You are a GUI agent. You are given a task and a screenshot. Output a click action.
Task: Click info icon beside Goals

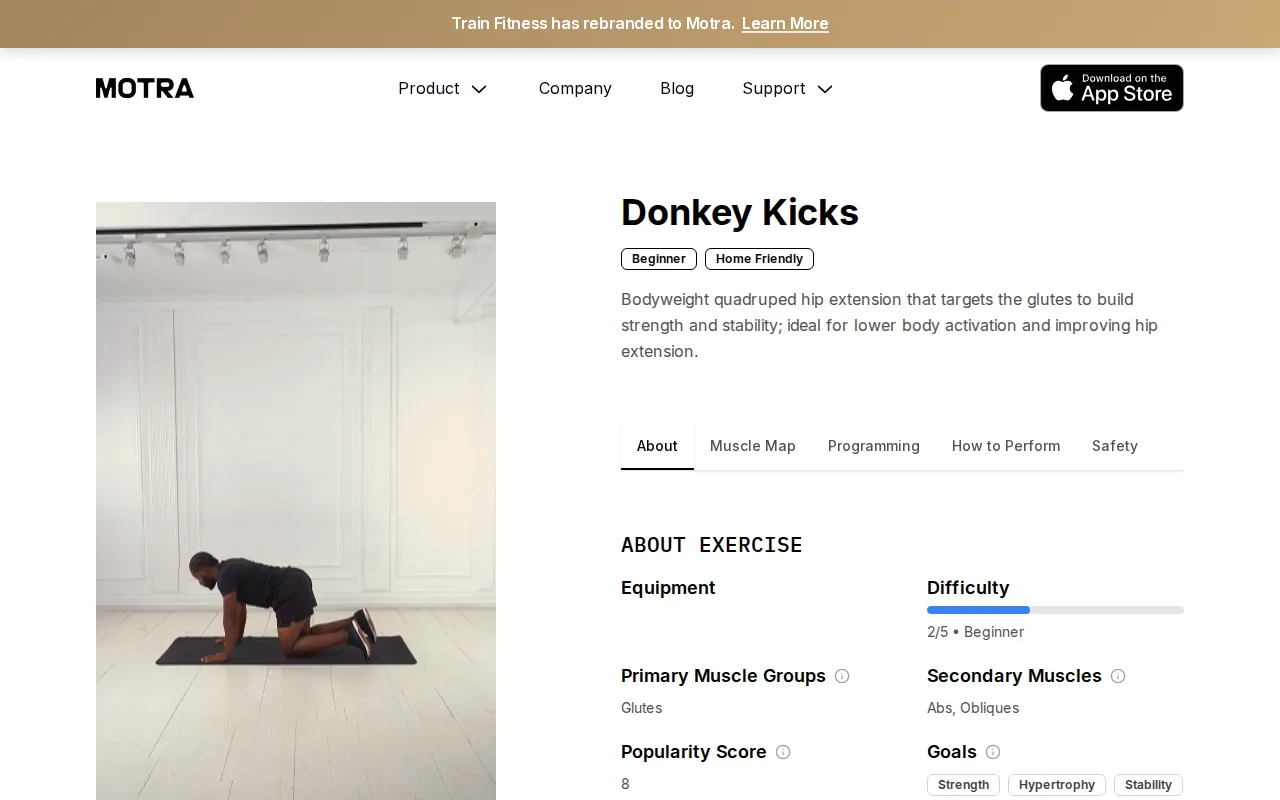coord(993,752)
